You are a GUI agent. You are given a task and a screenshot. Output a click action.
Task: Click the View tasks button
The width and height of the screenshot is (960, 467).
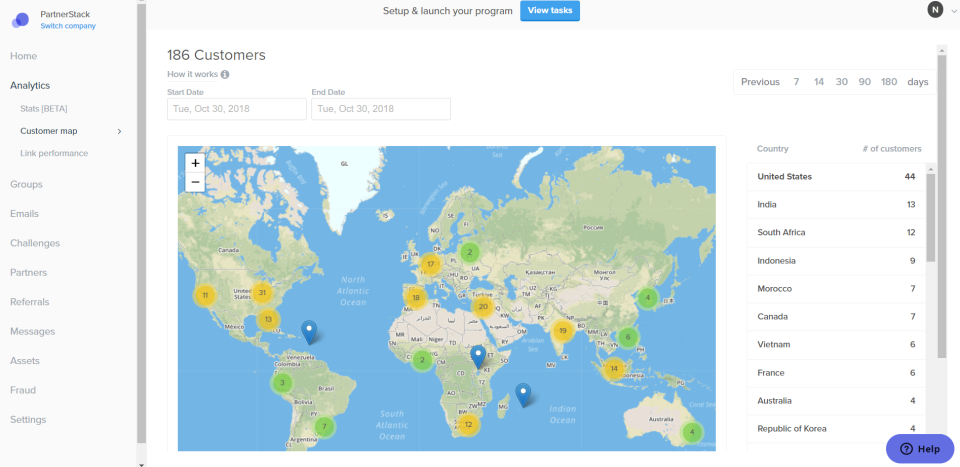(550, 11)
